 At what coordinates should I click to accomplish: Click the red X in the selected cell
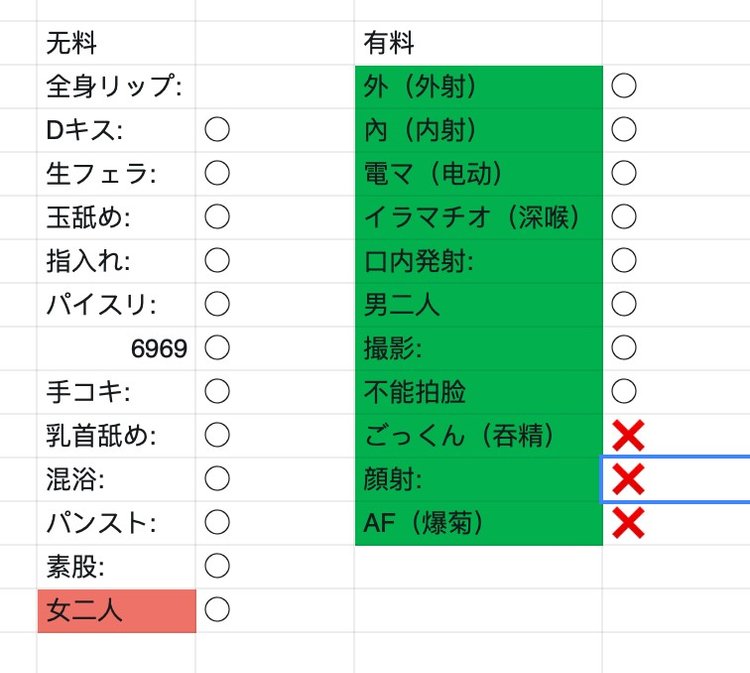pyautogui.click(x=628, y=480)
